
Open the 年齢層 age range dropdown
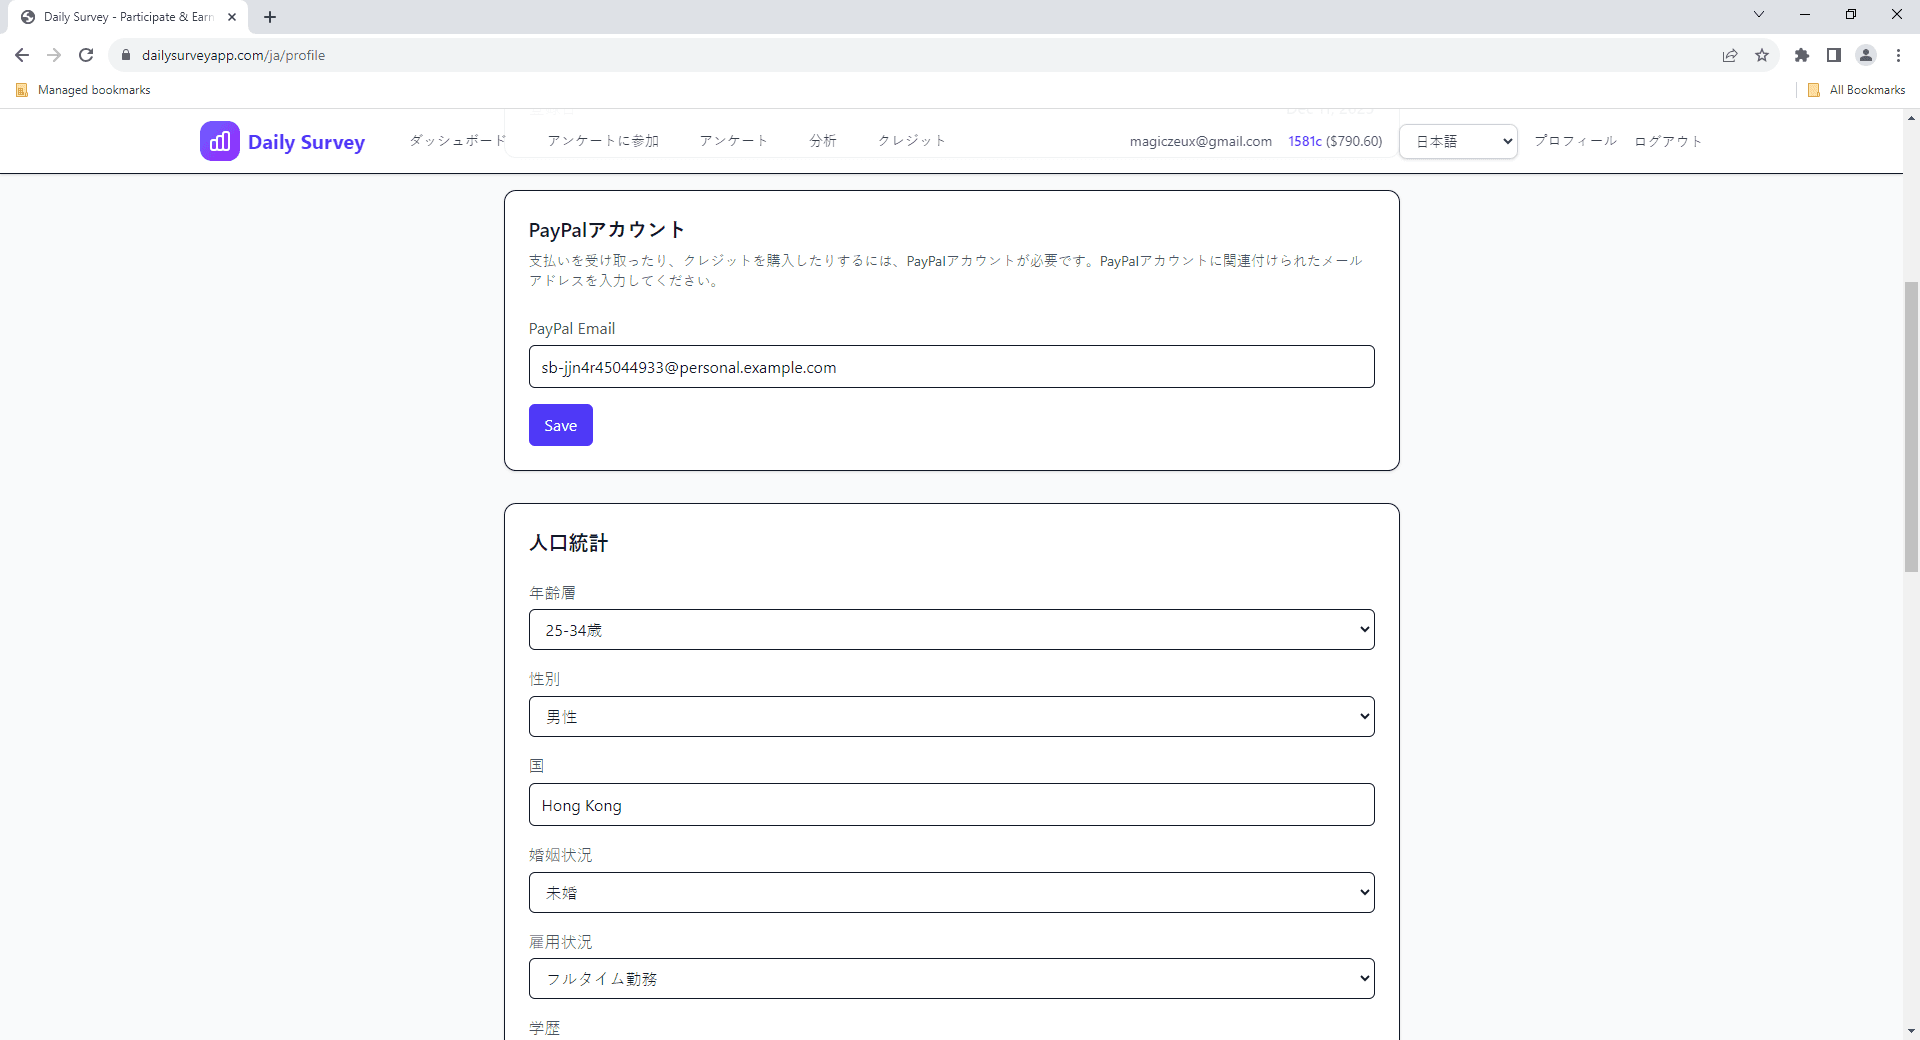951,629
